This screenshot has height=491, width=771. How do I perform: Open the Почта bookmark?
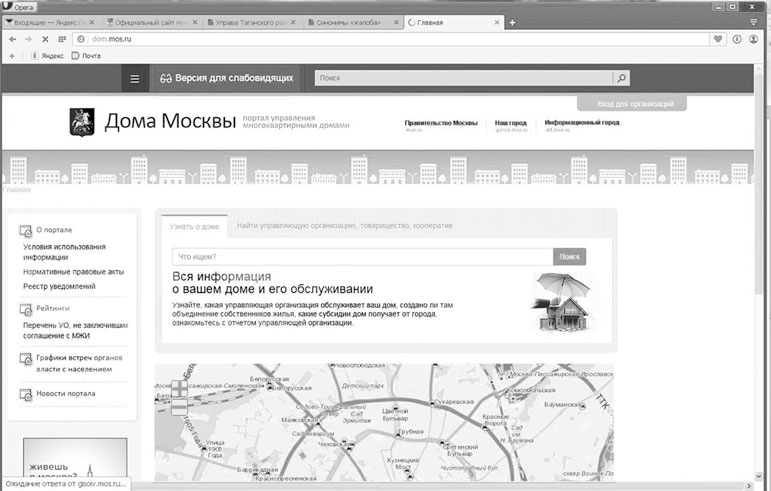point(87,56)
